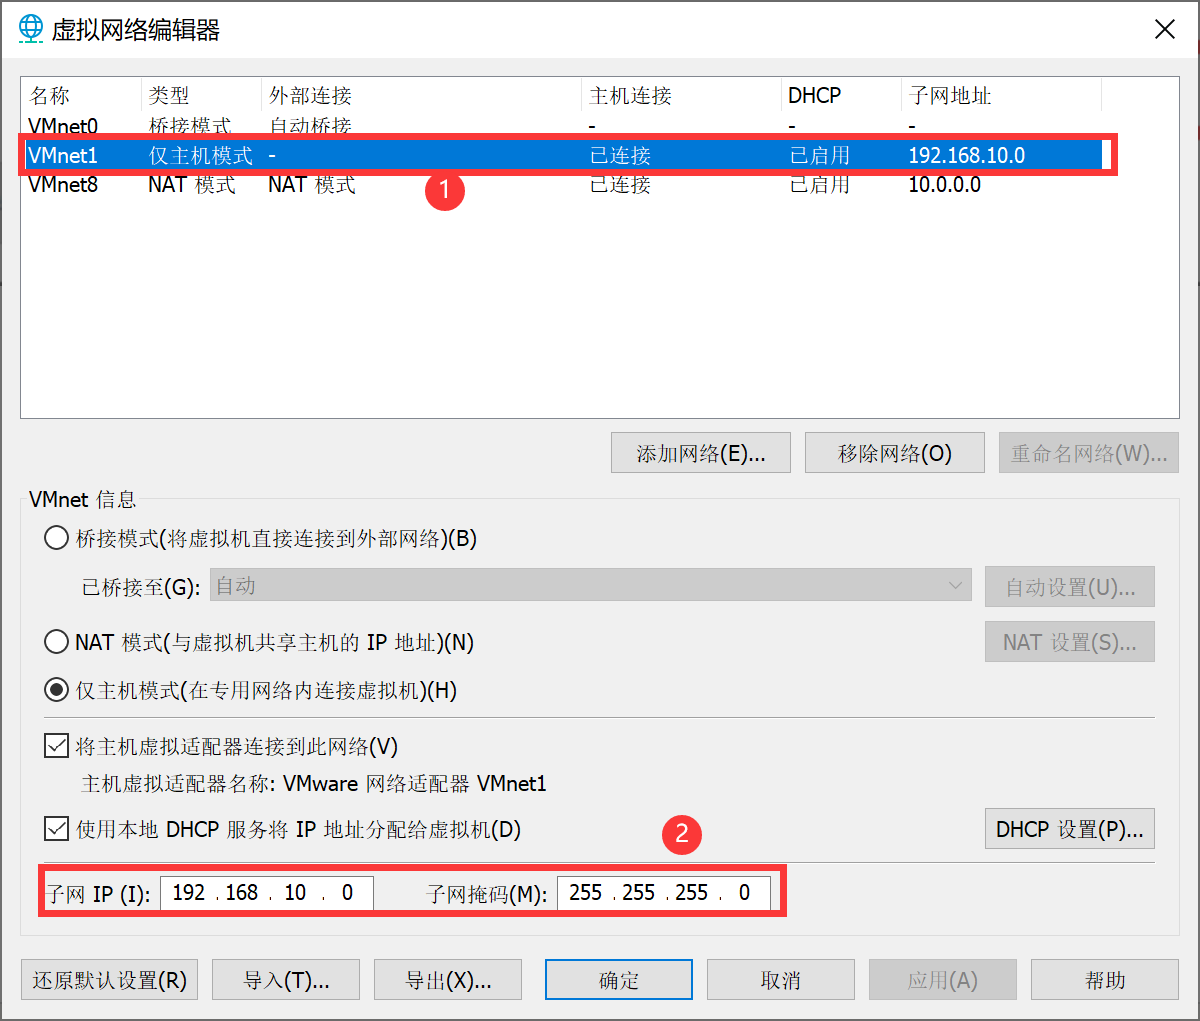Open 帮助 help button
This screenshot has height=1021, width=1200.
[1105, 980]
